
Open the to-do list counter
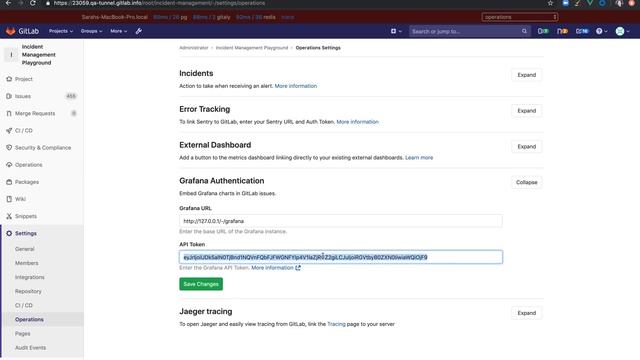click(x=582, y=31)
